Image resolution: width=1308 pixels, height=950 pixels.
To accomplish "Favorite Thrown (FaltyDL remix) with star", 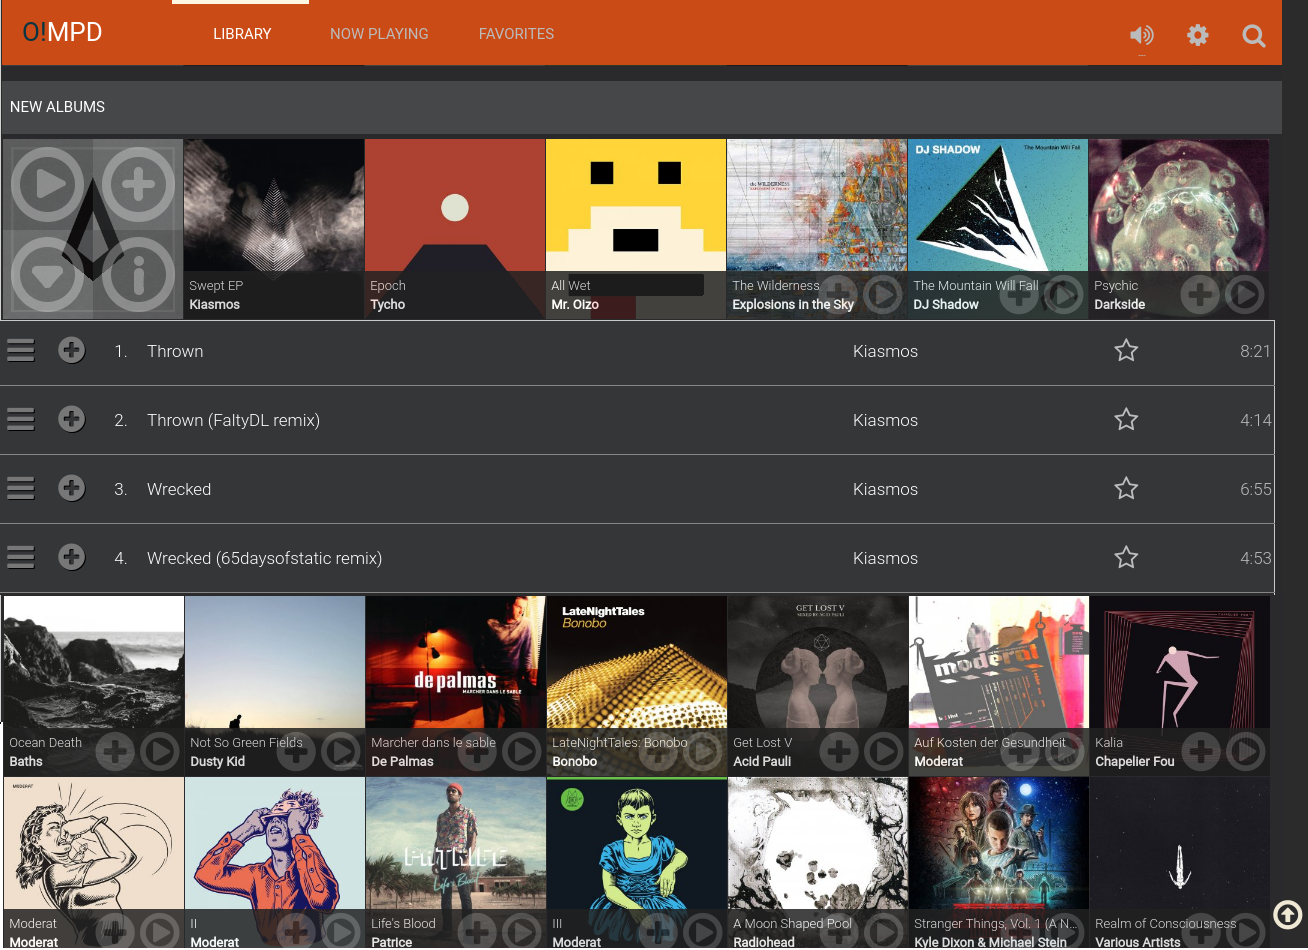I will (1126, 419).
